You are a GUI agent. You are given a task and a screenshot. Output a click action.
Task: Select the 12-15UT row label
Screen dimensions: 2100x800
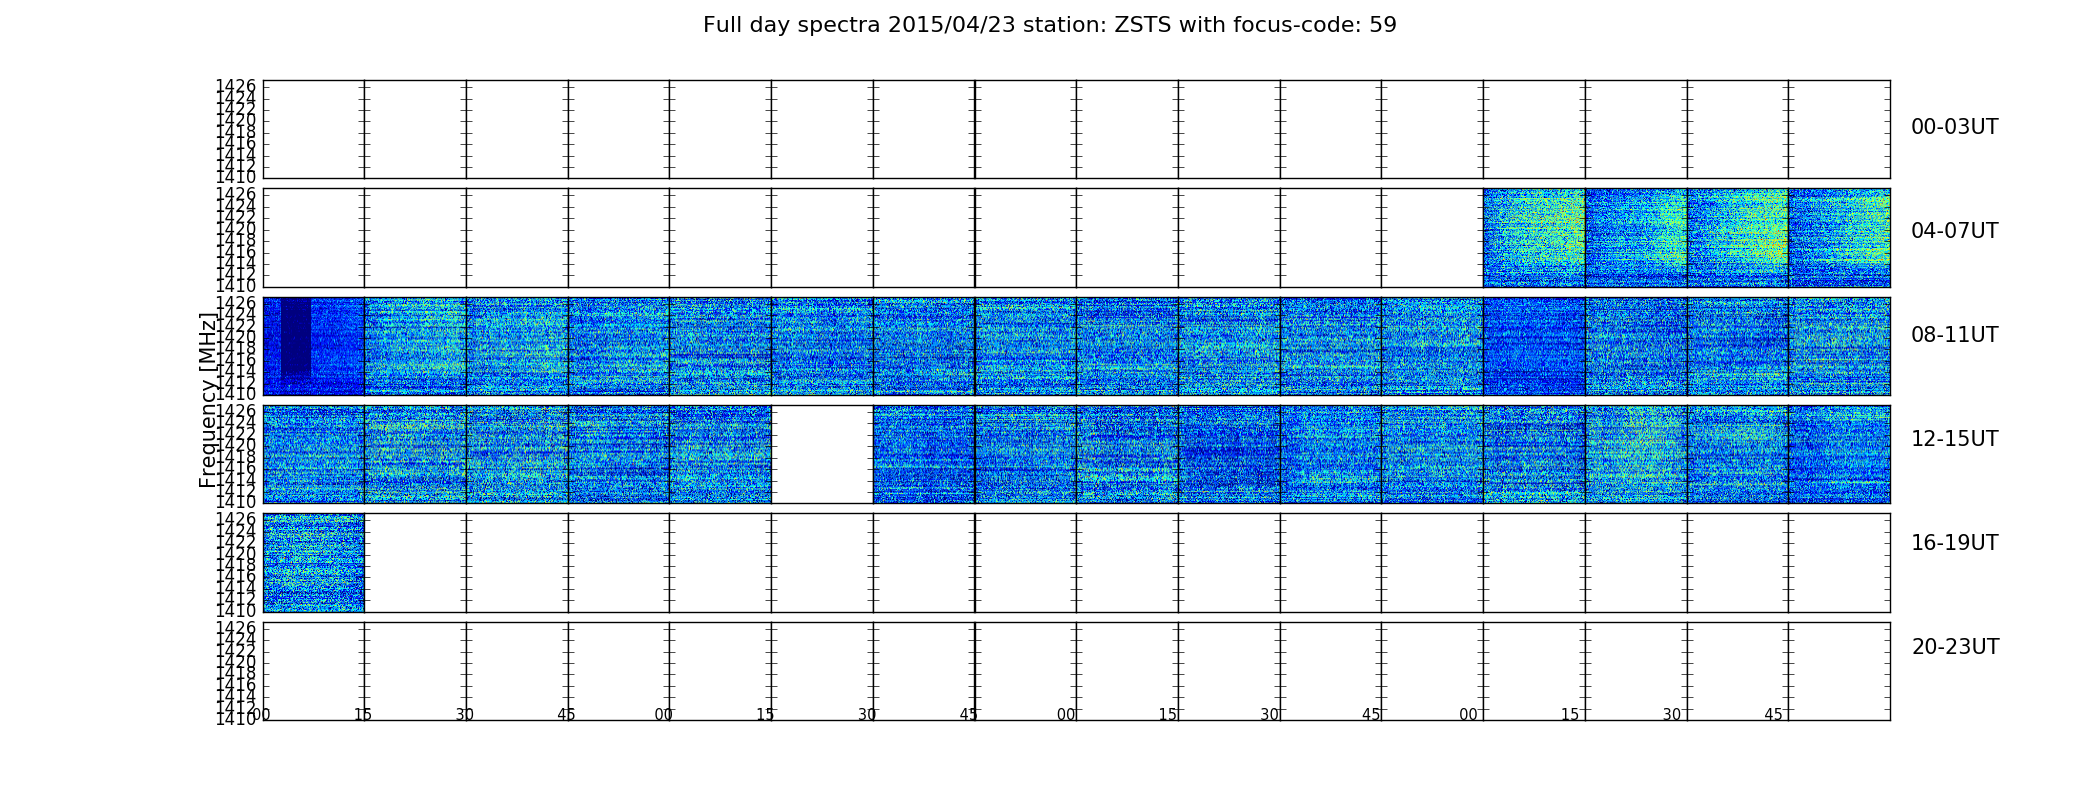click(1954, 439)
